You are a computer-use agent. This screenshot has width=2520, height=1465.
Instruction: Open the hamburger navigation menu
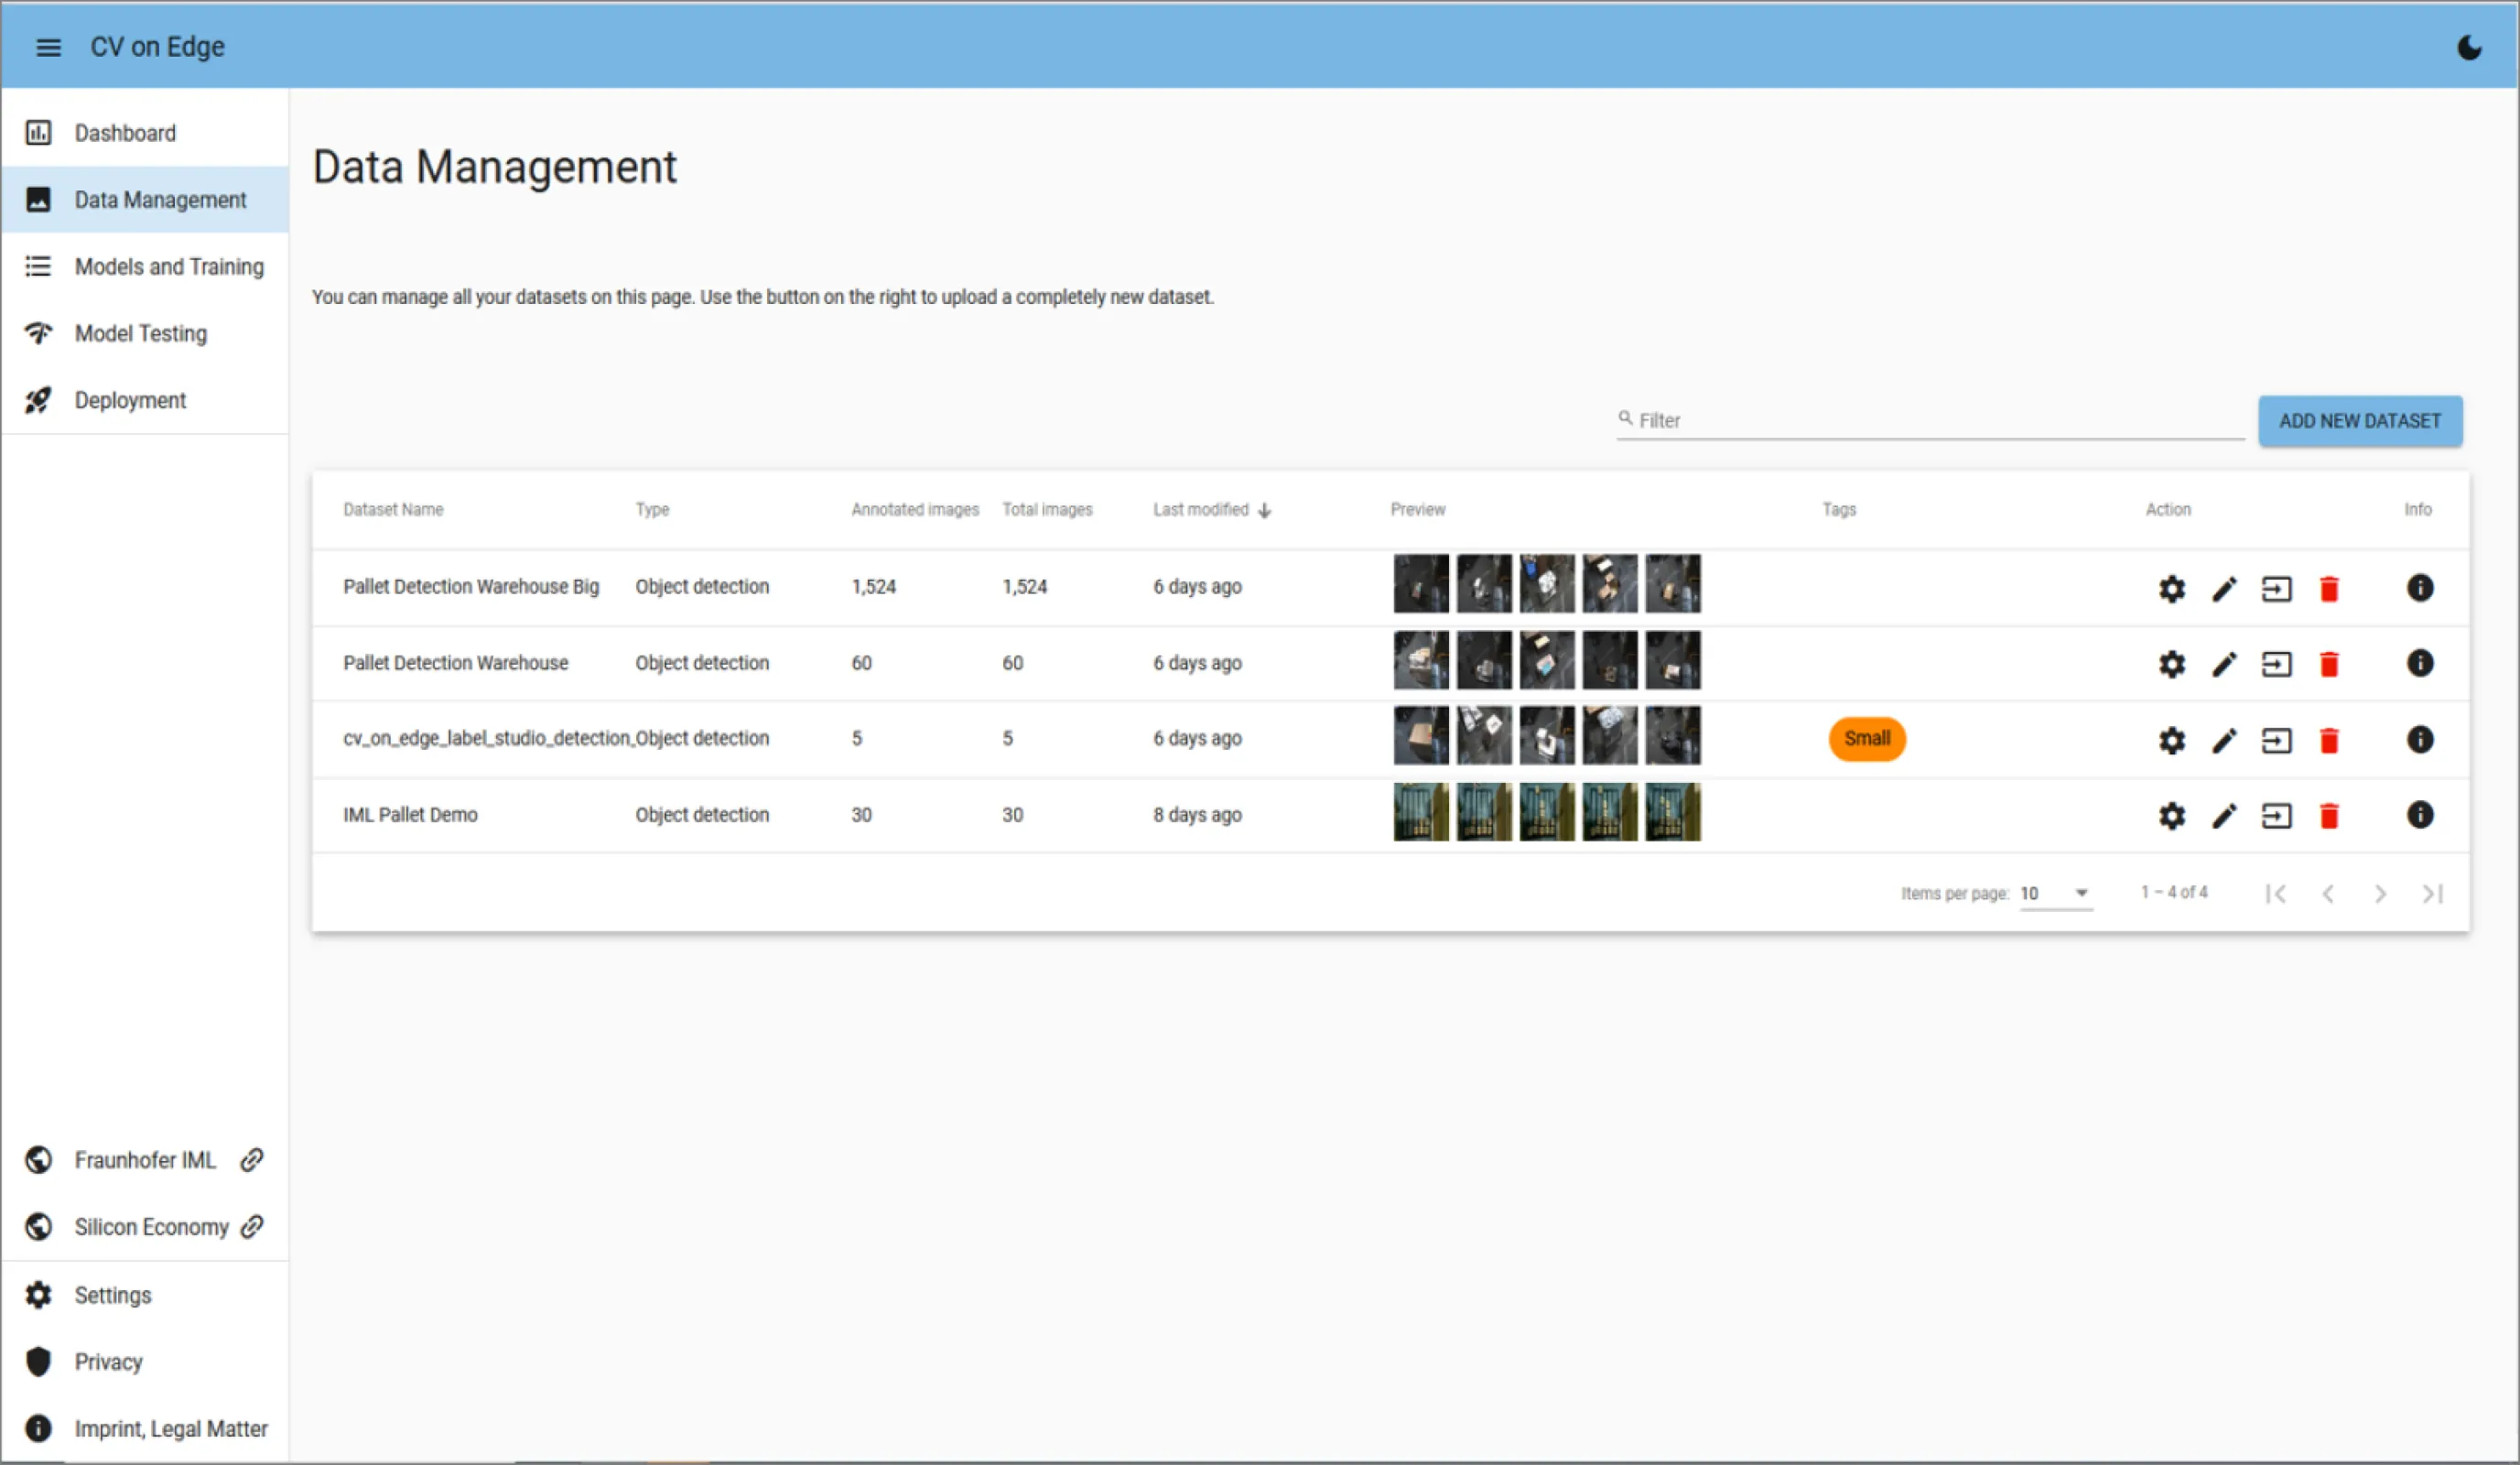(x=48, y=47)
